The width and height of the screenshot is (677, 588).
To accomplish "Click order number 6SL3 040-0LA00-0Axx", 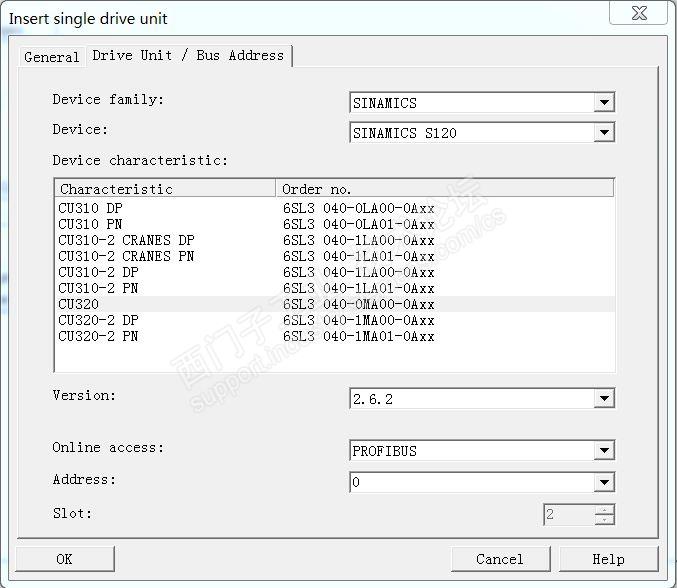I will [x=358, y=208].
